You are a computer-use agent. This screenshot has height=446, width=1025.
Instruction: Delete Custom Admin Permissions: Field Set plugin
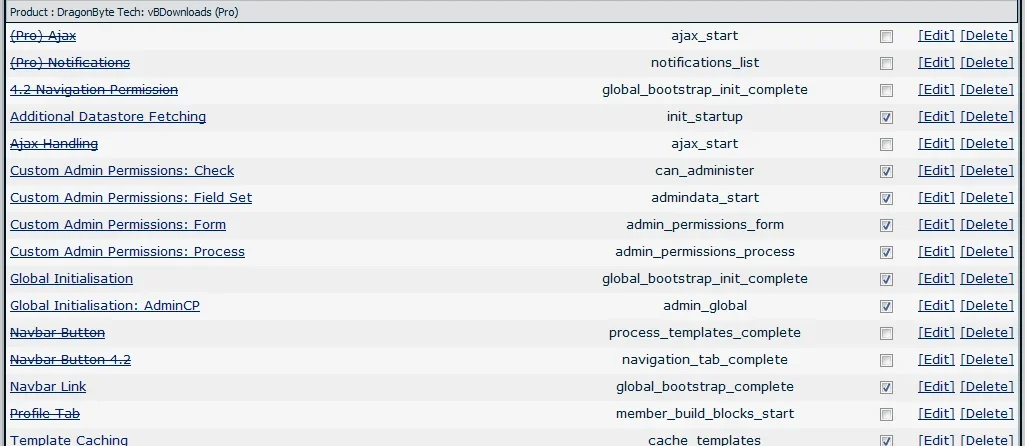(x=987, y=197)
